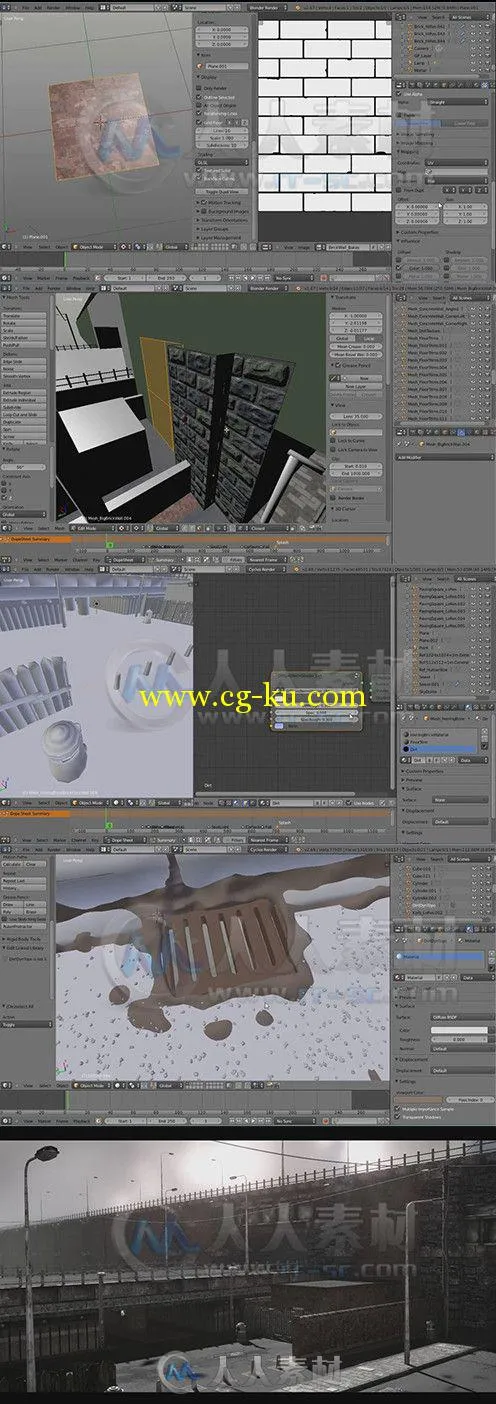
Task: Open the Edit Mode dropdown
Action: (93, 528)
